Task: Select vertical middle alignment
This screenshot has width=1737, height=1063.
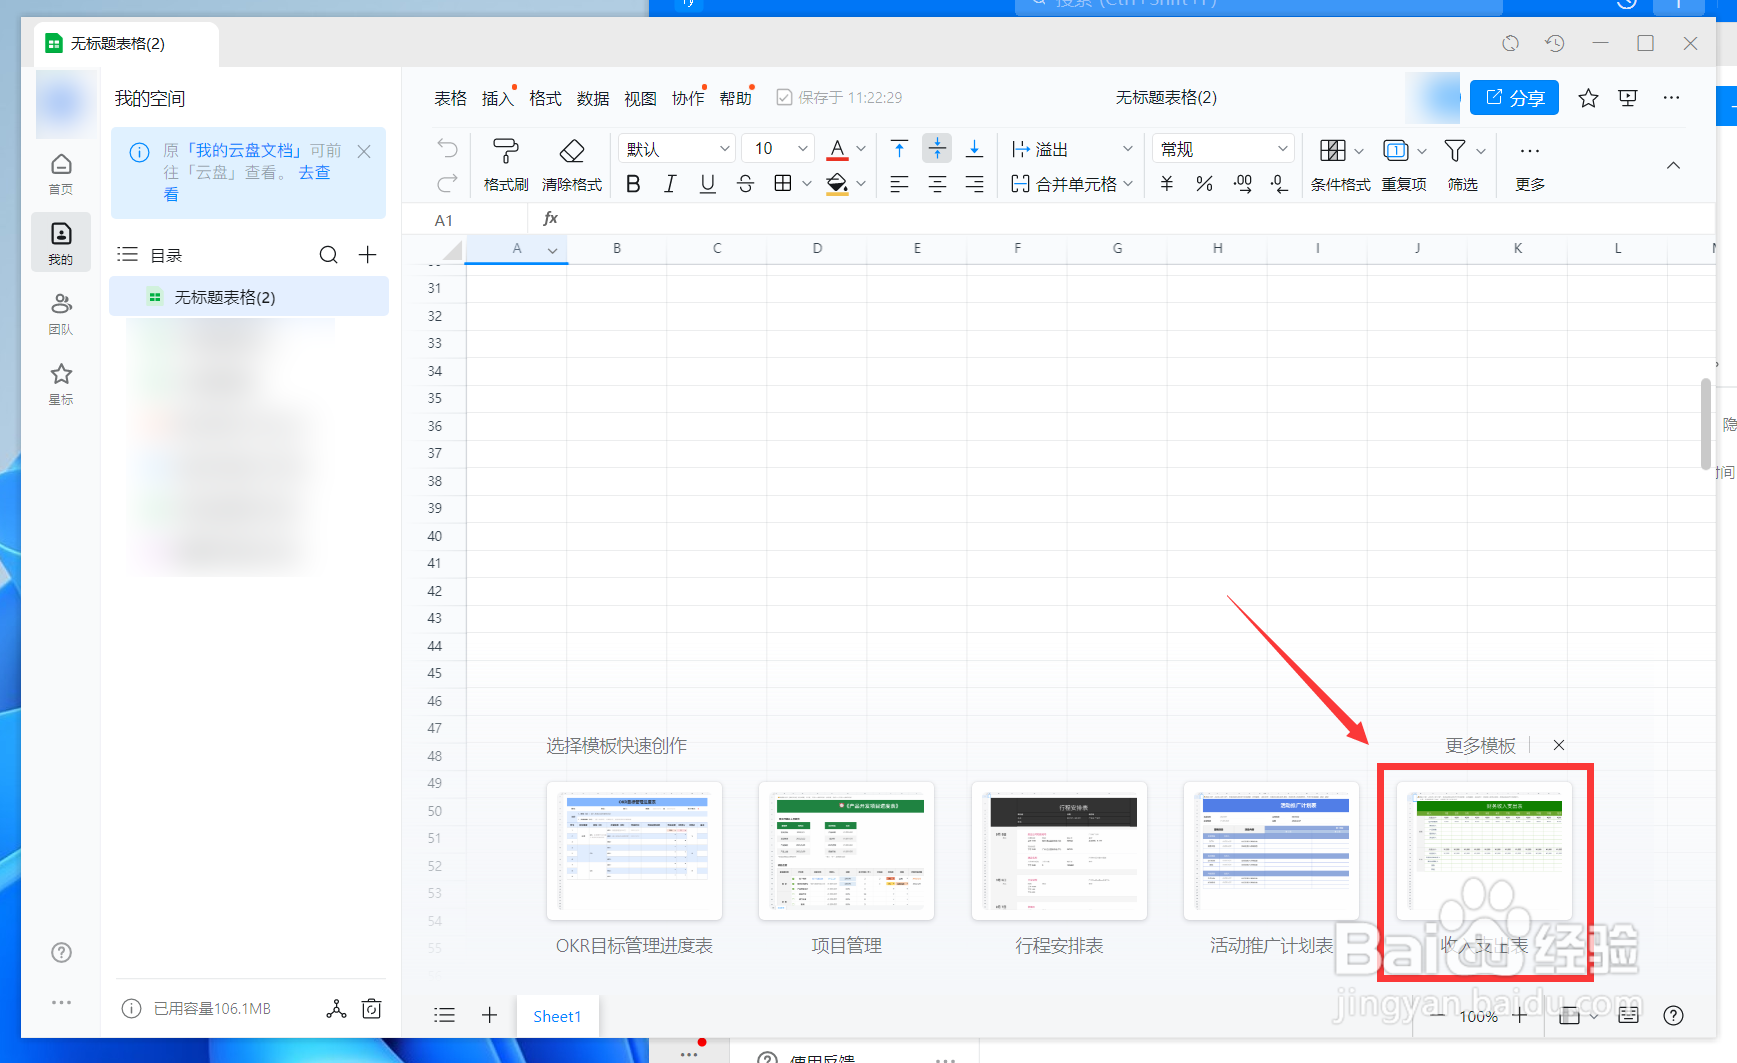Action: click(937, 149)
